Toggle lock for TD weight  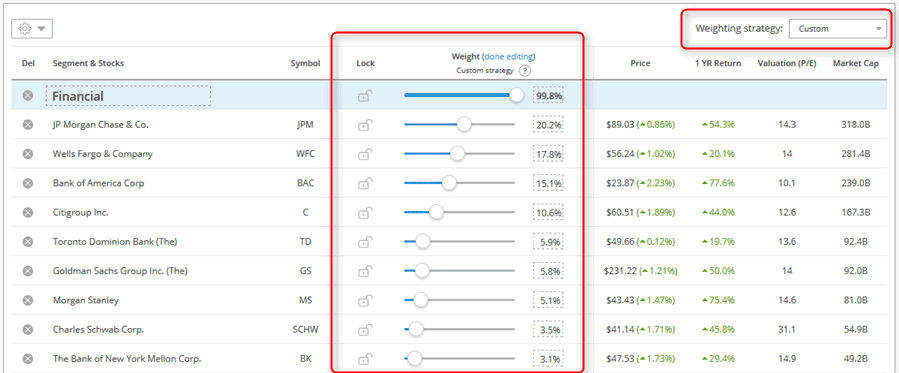click(365, 242)
